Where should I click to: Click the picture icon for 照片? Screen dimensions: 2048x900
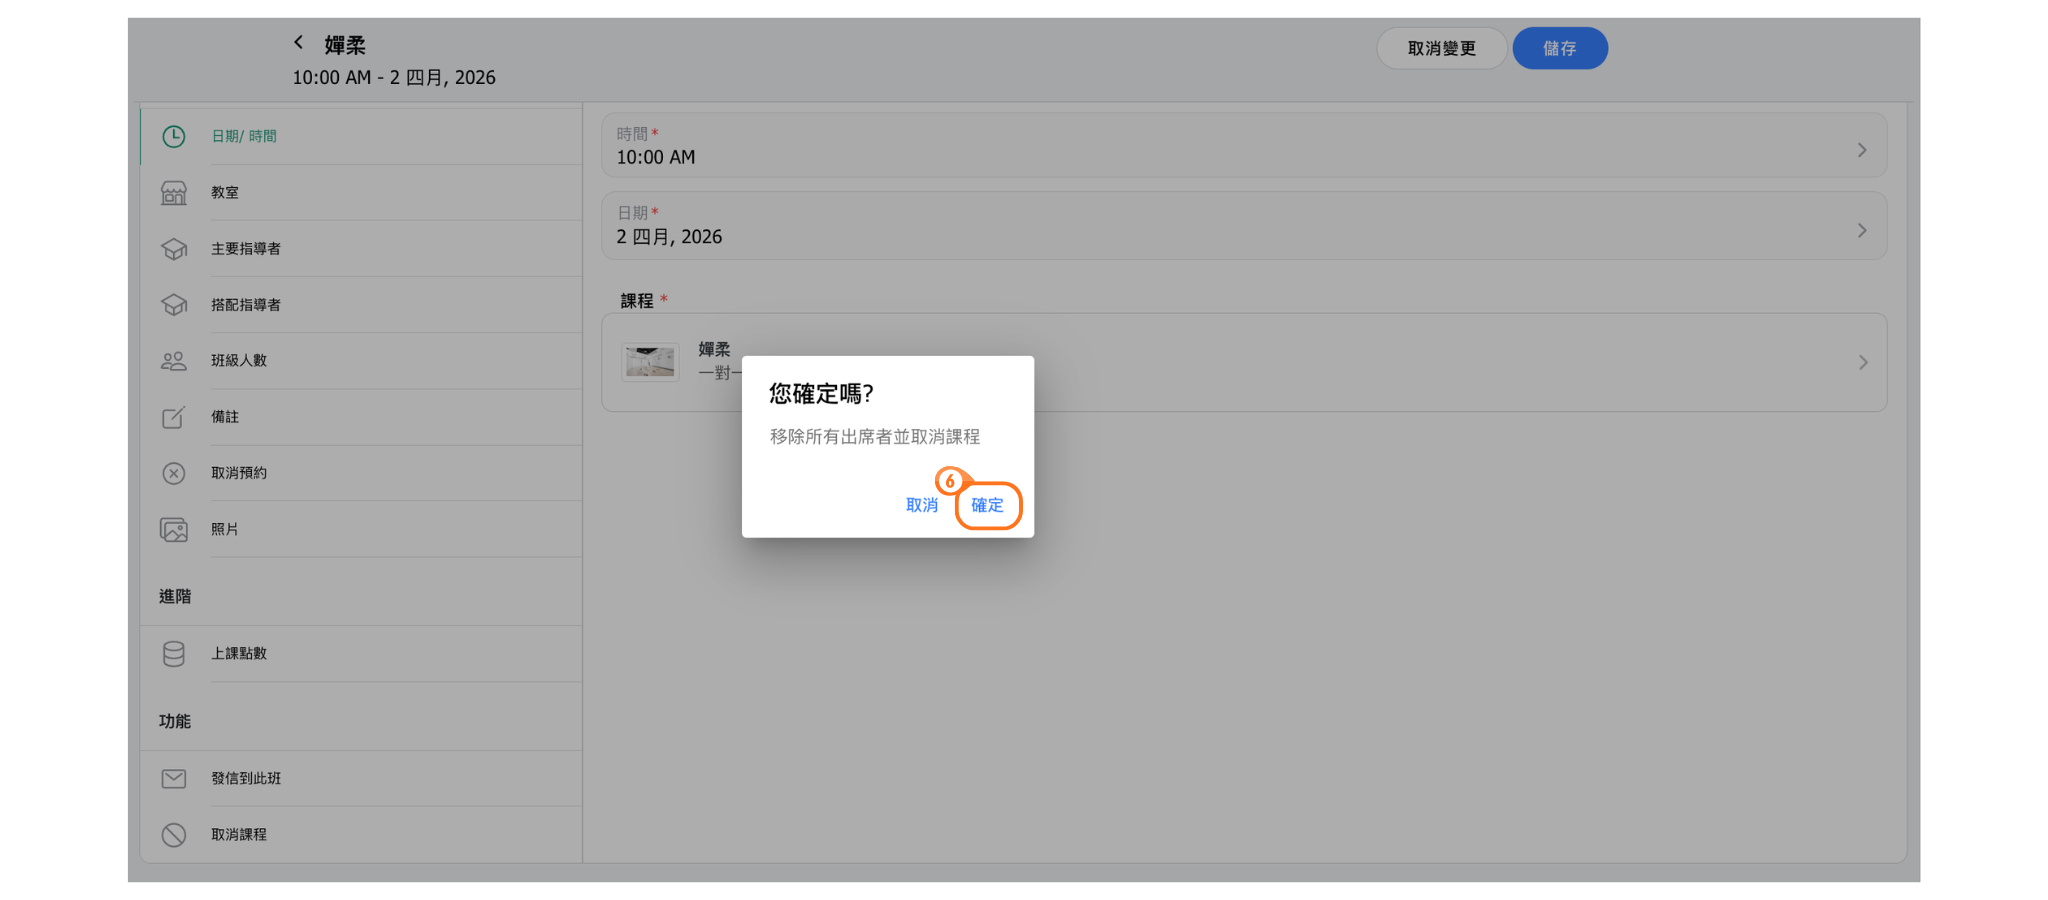coord(174,529)
